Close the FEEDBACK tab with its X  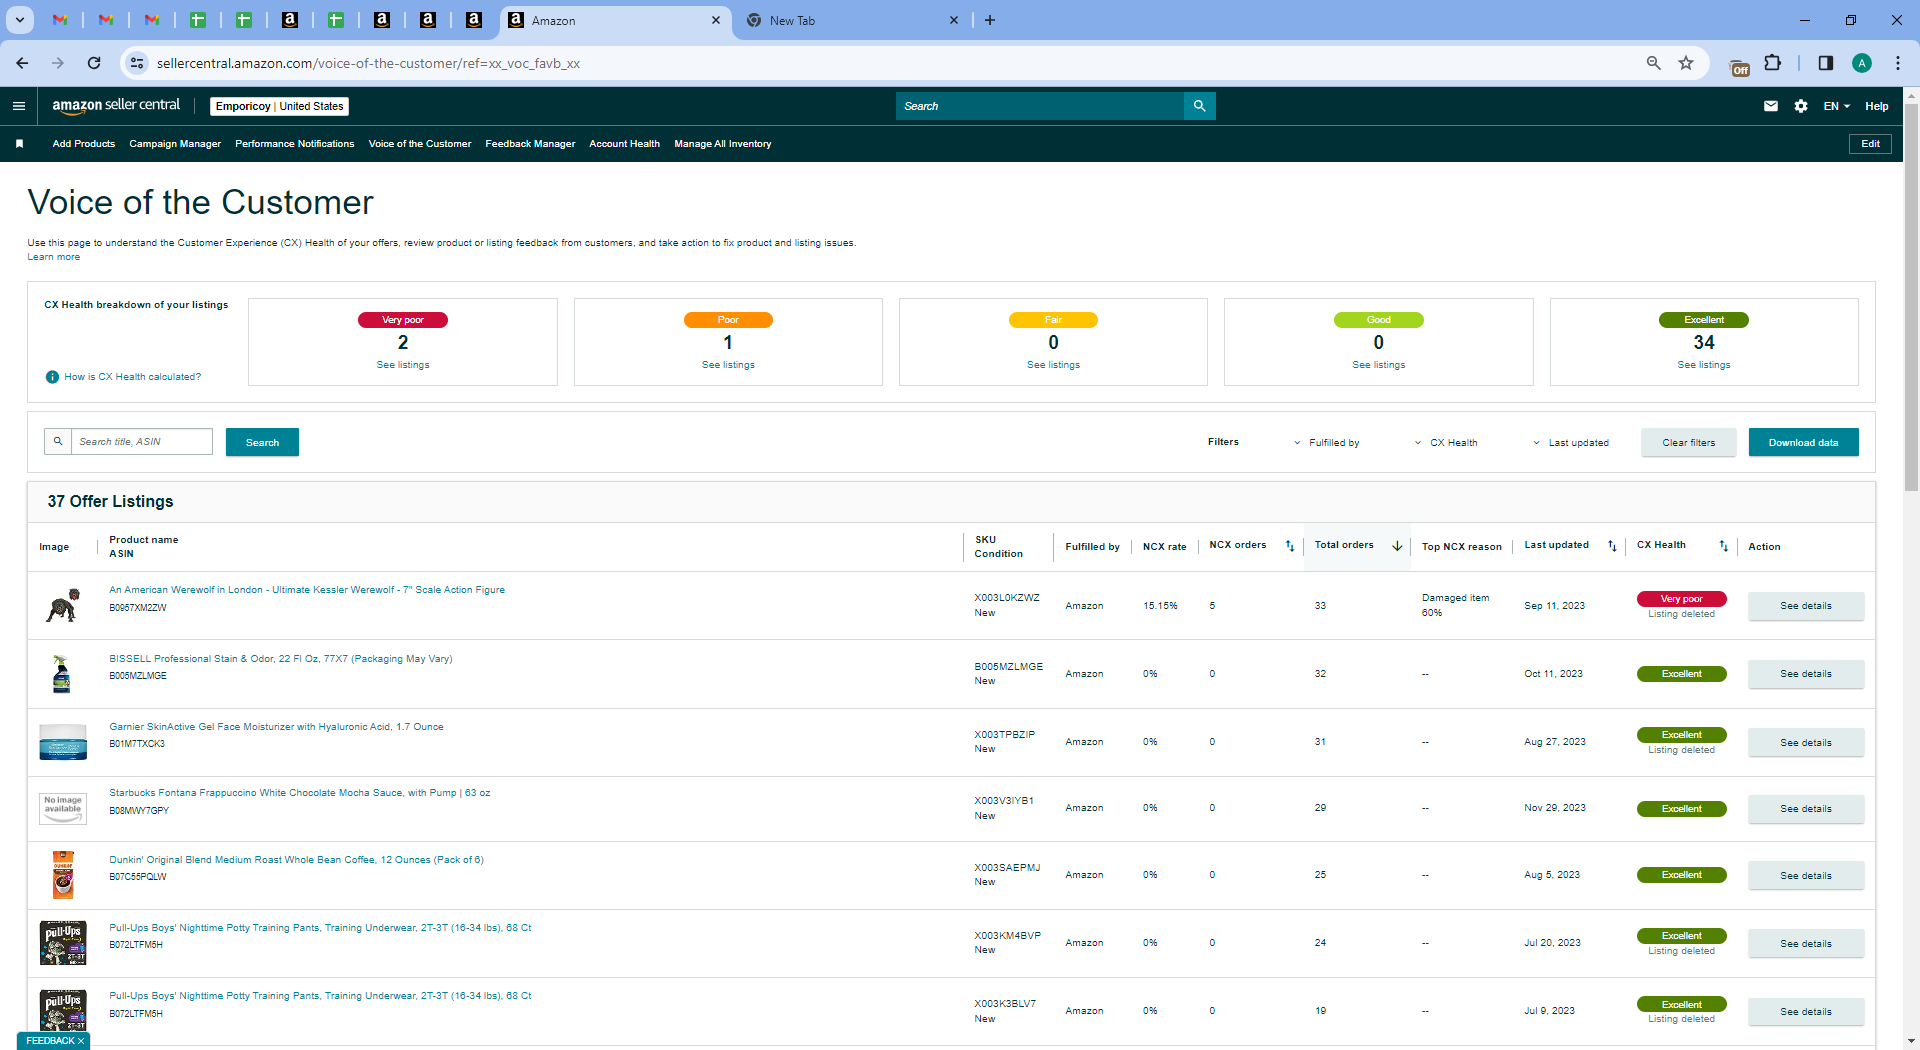click(81, 1041)
